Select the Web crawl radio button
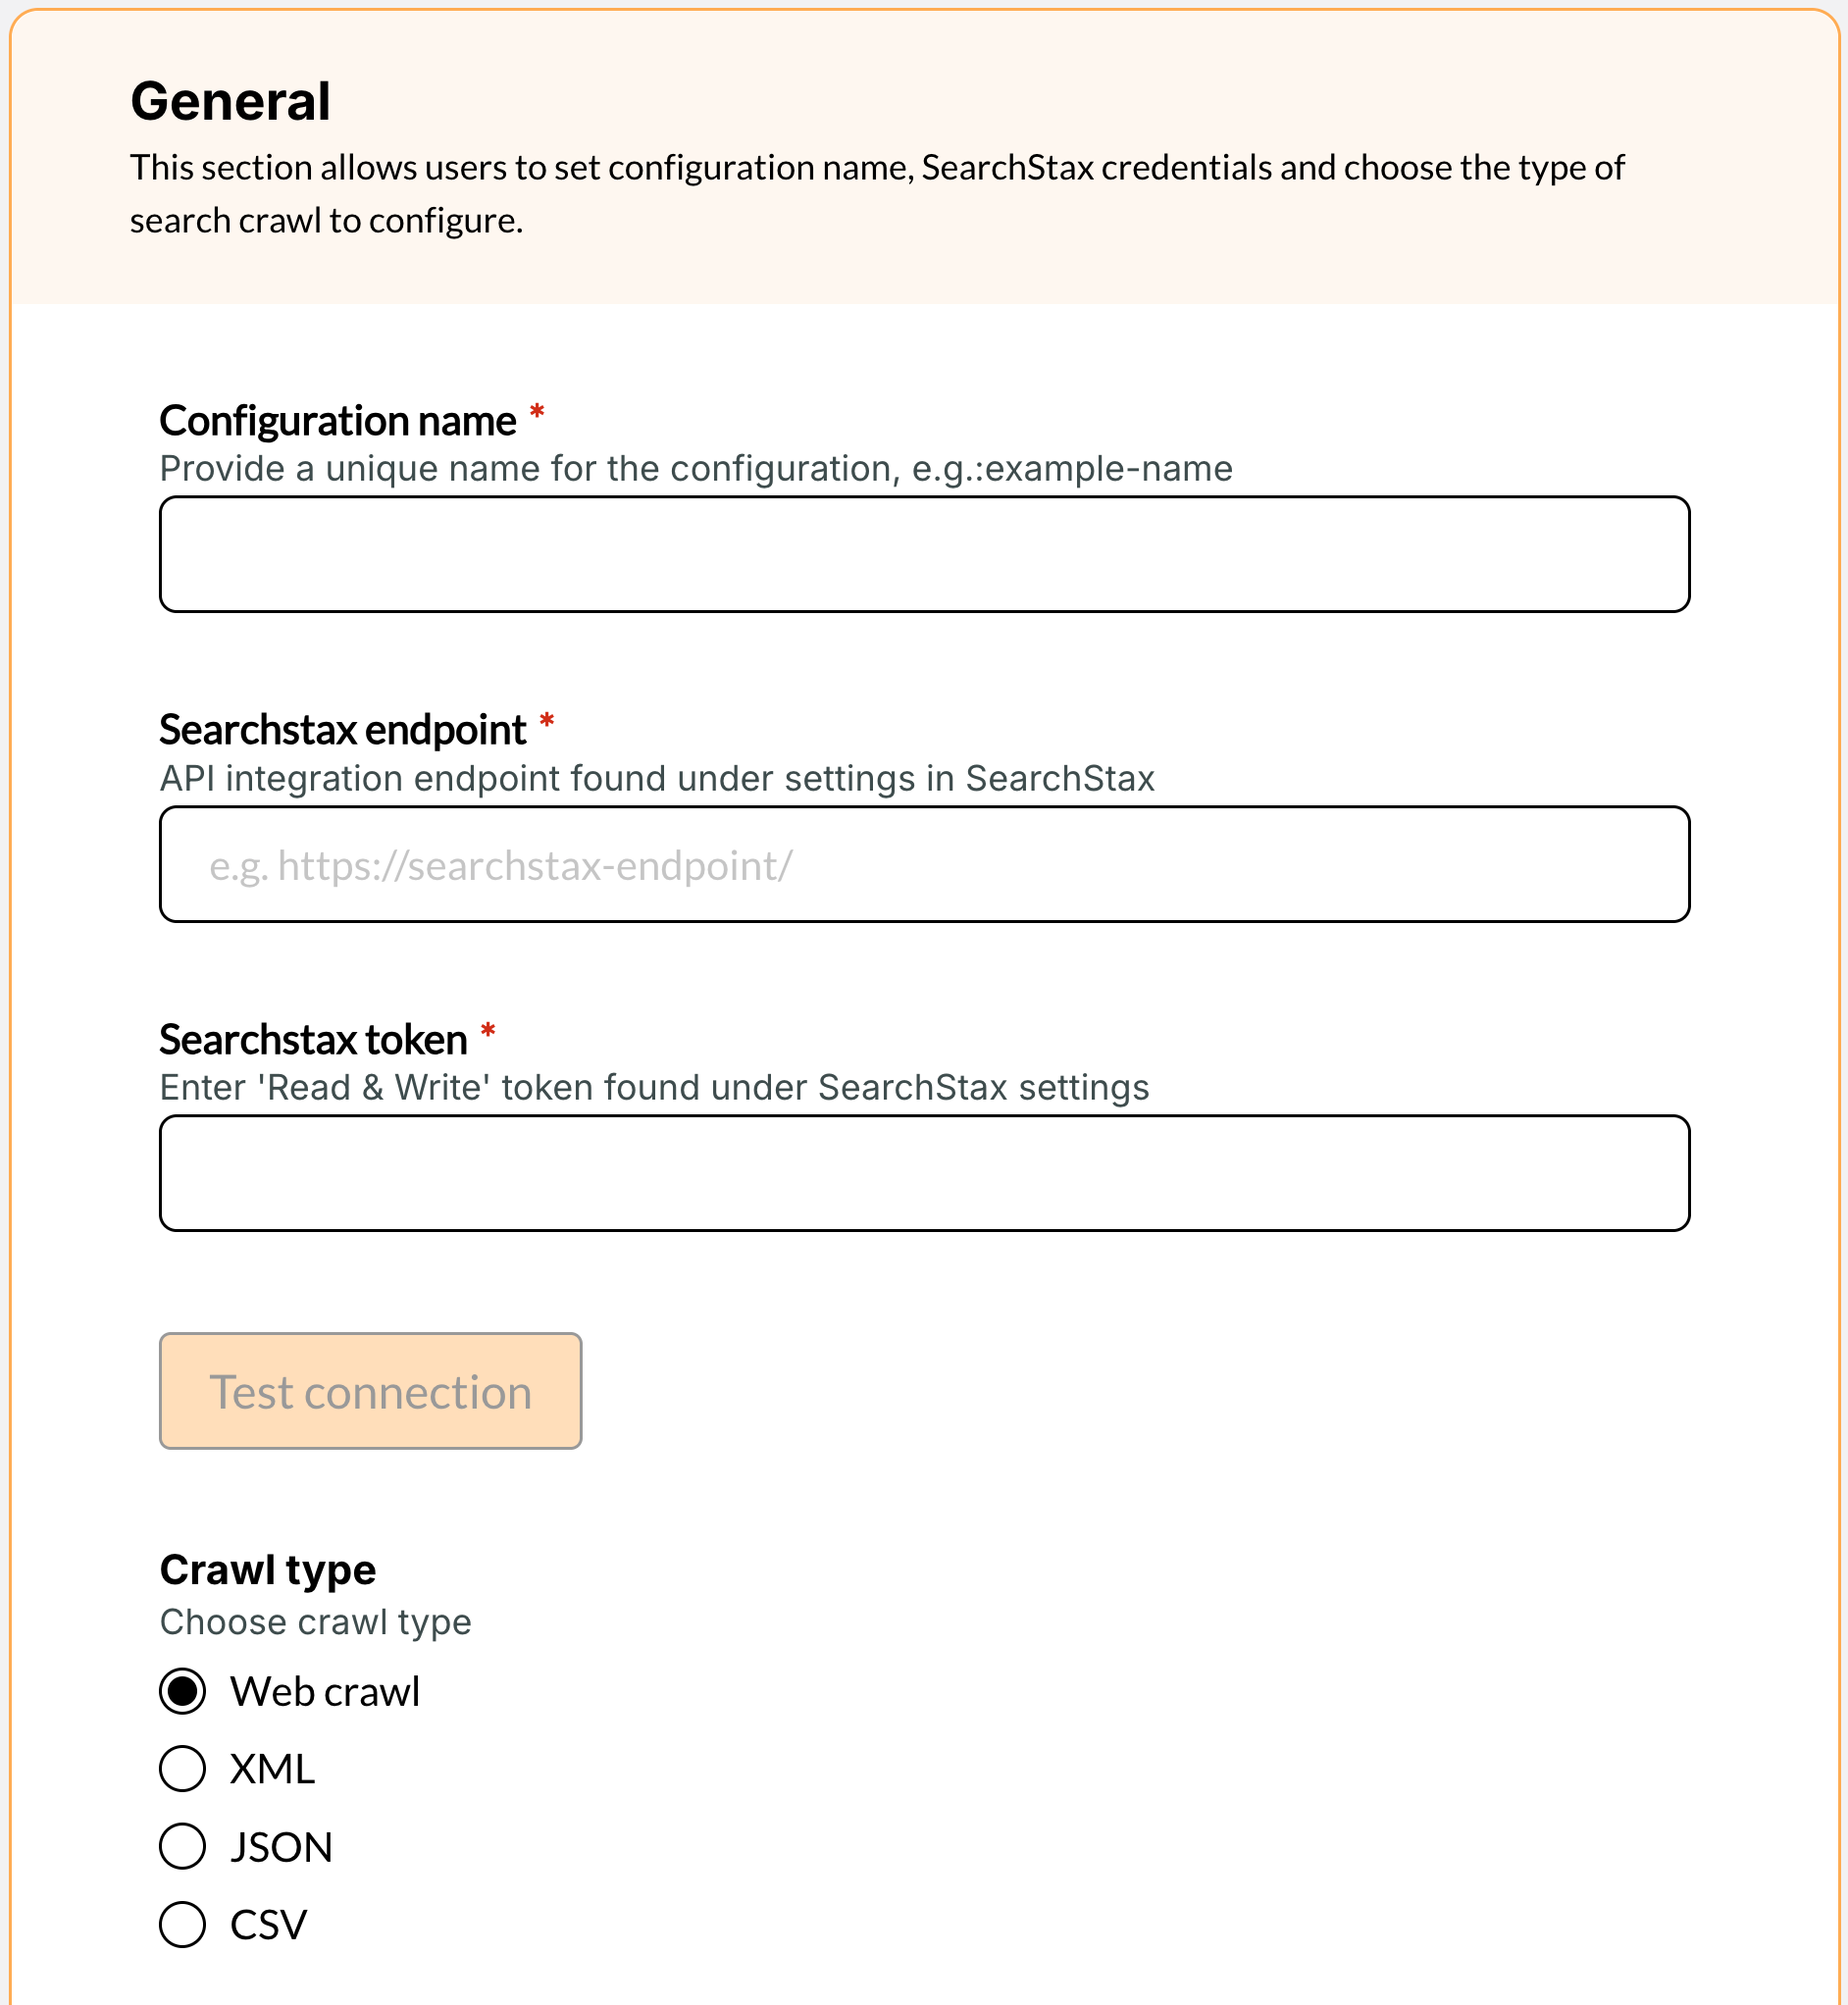 pos(183,1691)
